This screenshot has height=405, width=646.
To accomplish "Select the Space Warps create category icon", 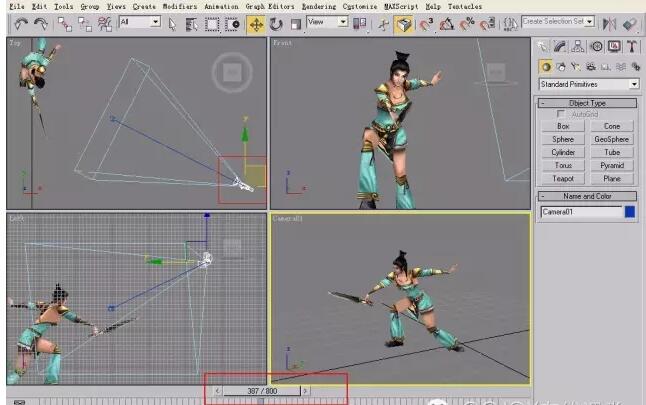I will 621,66.
